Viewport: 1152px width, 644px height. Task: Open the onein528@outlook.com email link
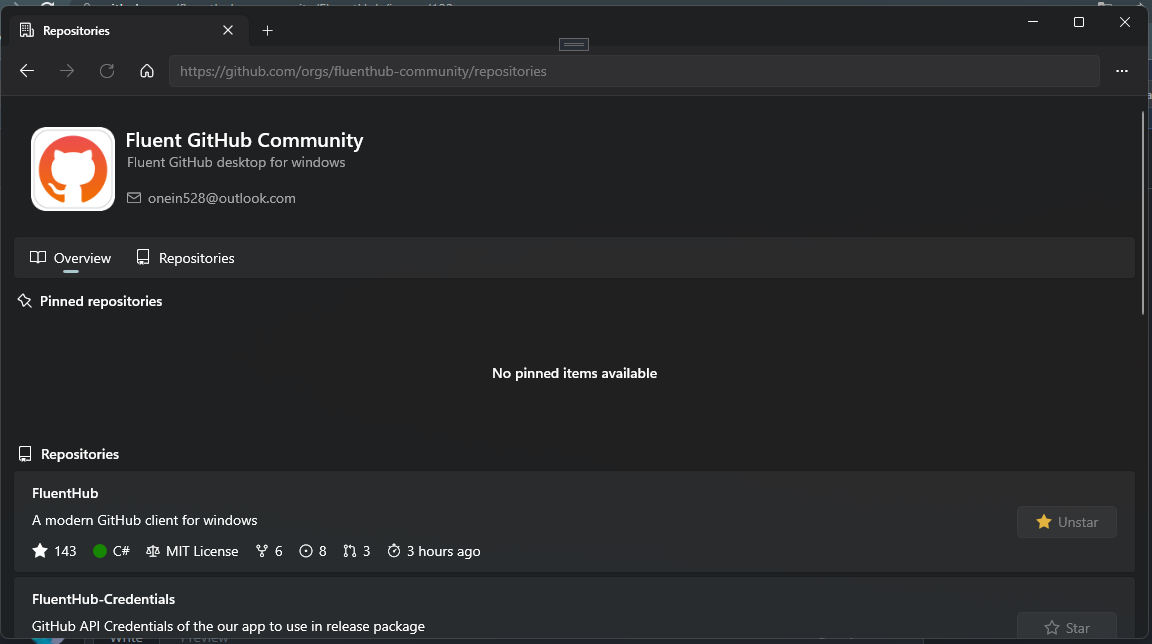221,198
